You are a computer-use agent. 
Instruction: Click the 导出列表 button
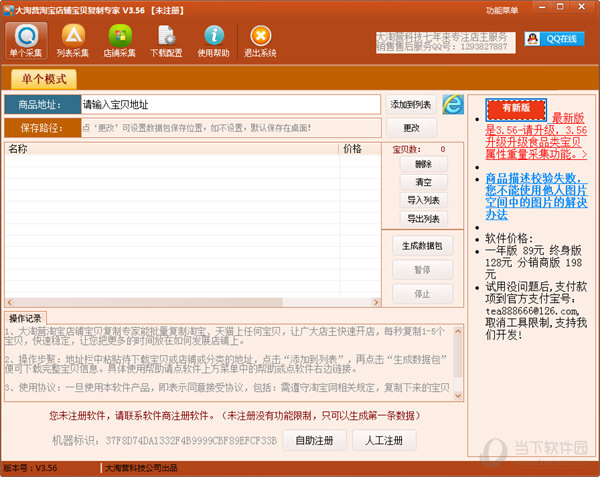[424, 219]
